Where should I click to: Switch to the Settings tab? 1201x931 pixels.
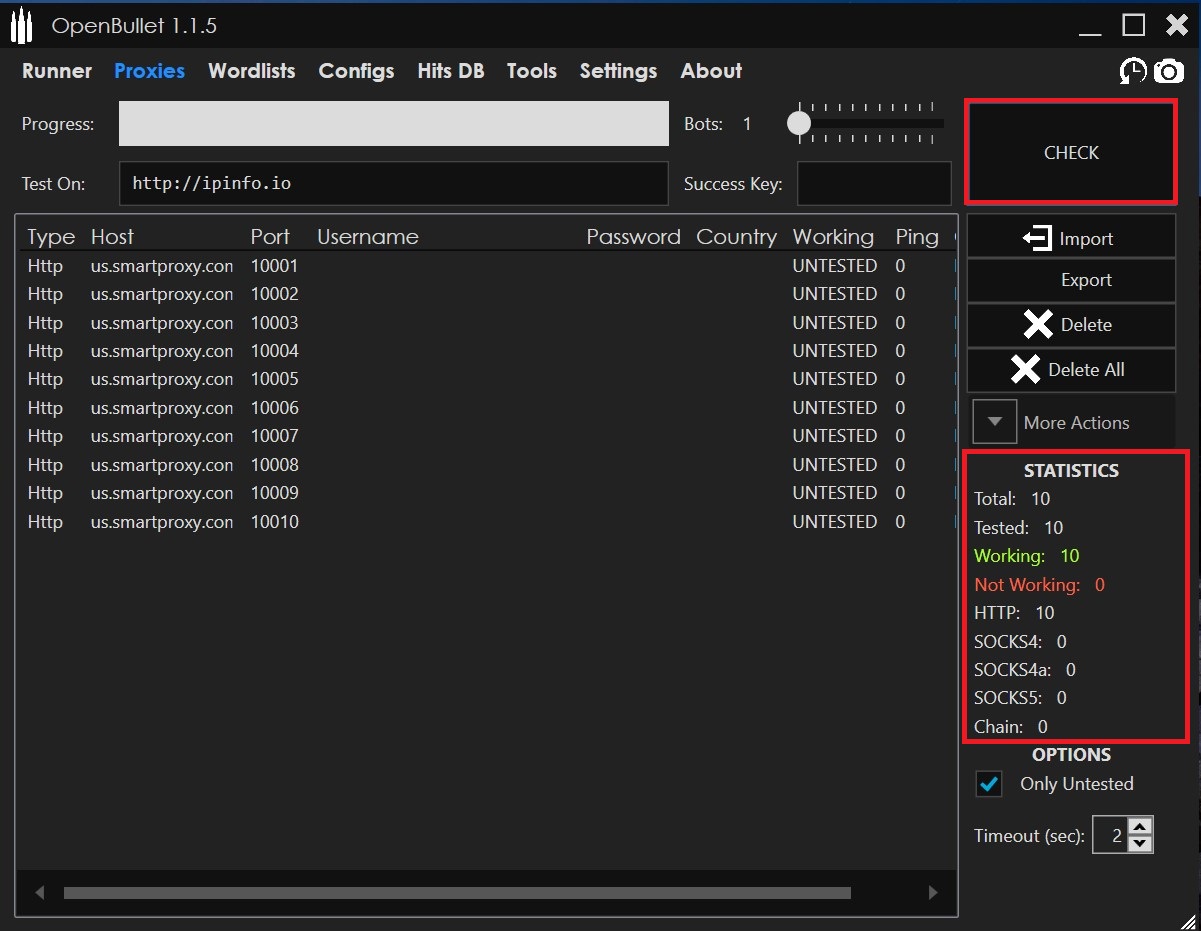[618, 71]
